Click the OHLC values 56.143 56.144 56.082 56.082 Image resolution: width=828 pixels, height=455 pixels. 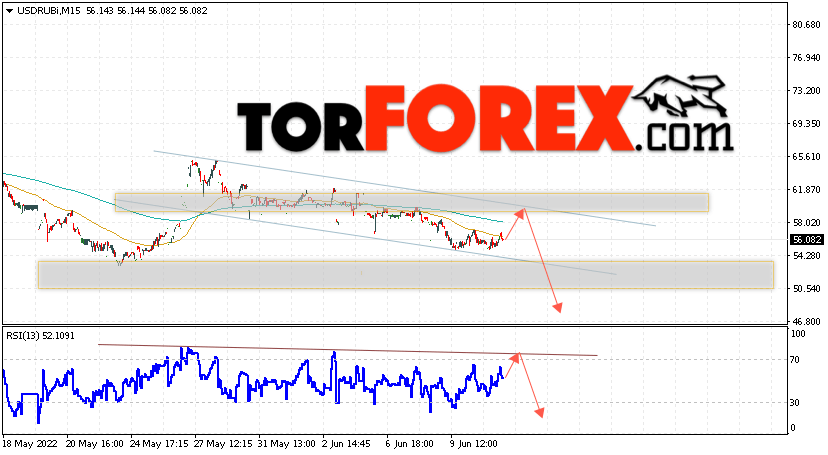[x=147, y=11]
